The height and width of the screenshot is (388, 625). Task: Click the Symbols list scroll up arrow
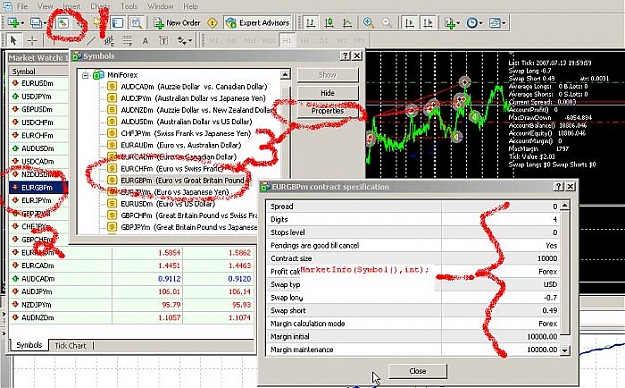tap(285, 75)
